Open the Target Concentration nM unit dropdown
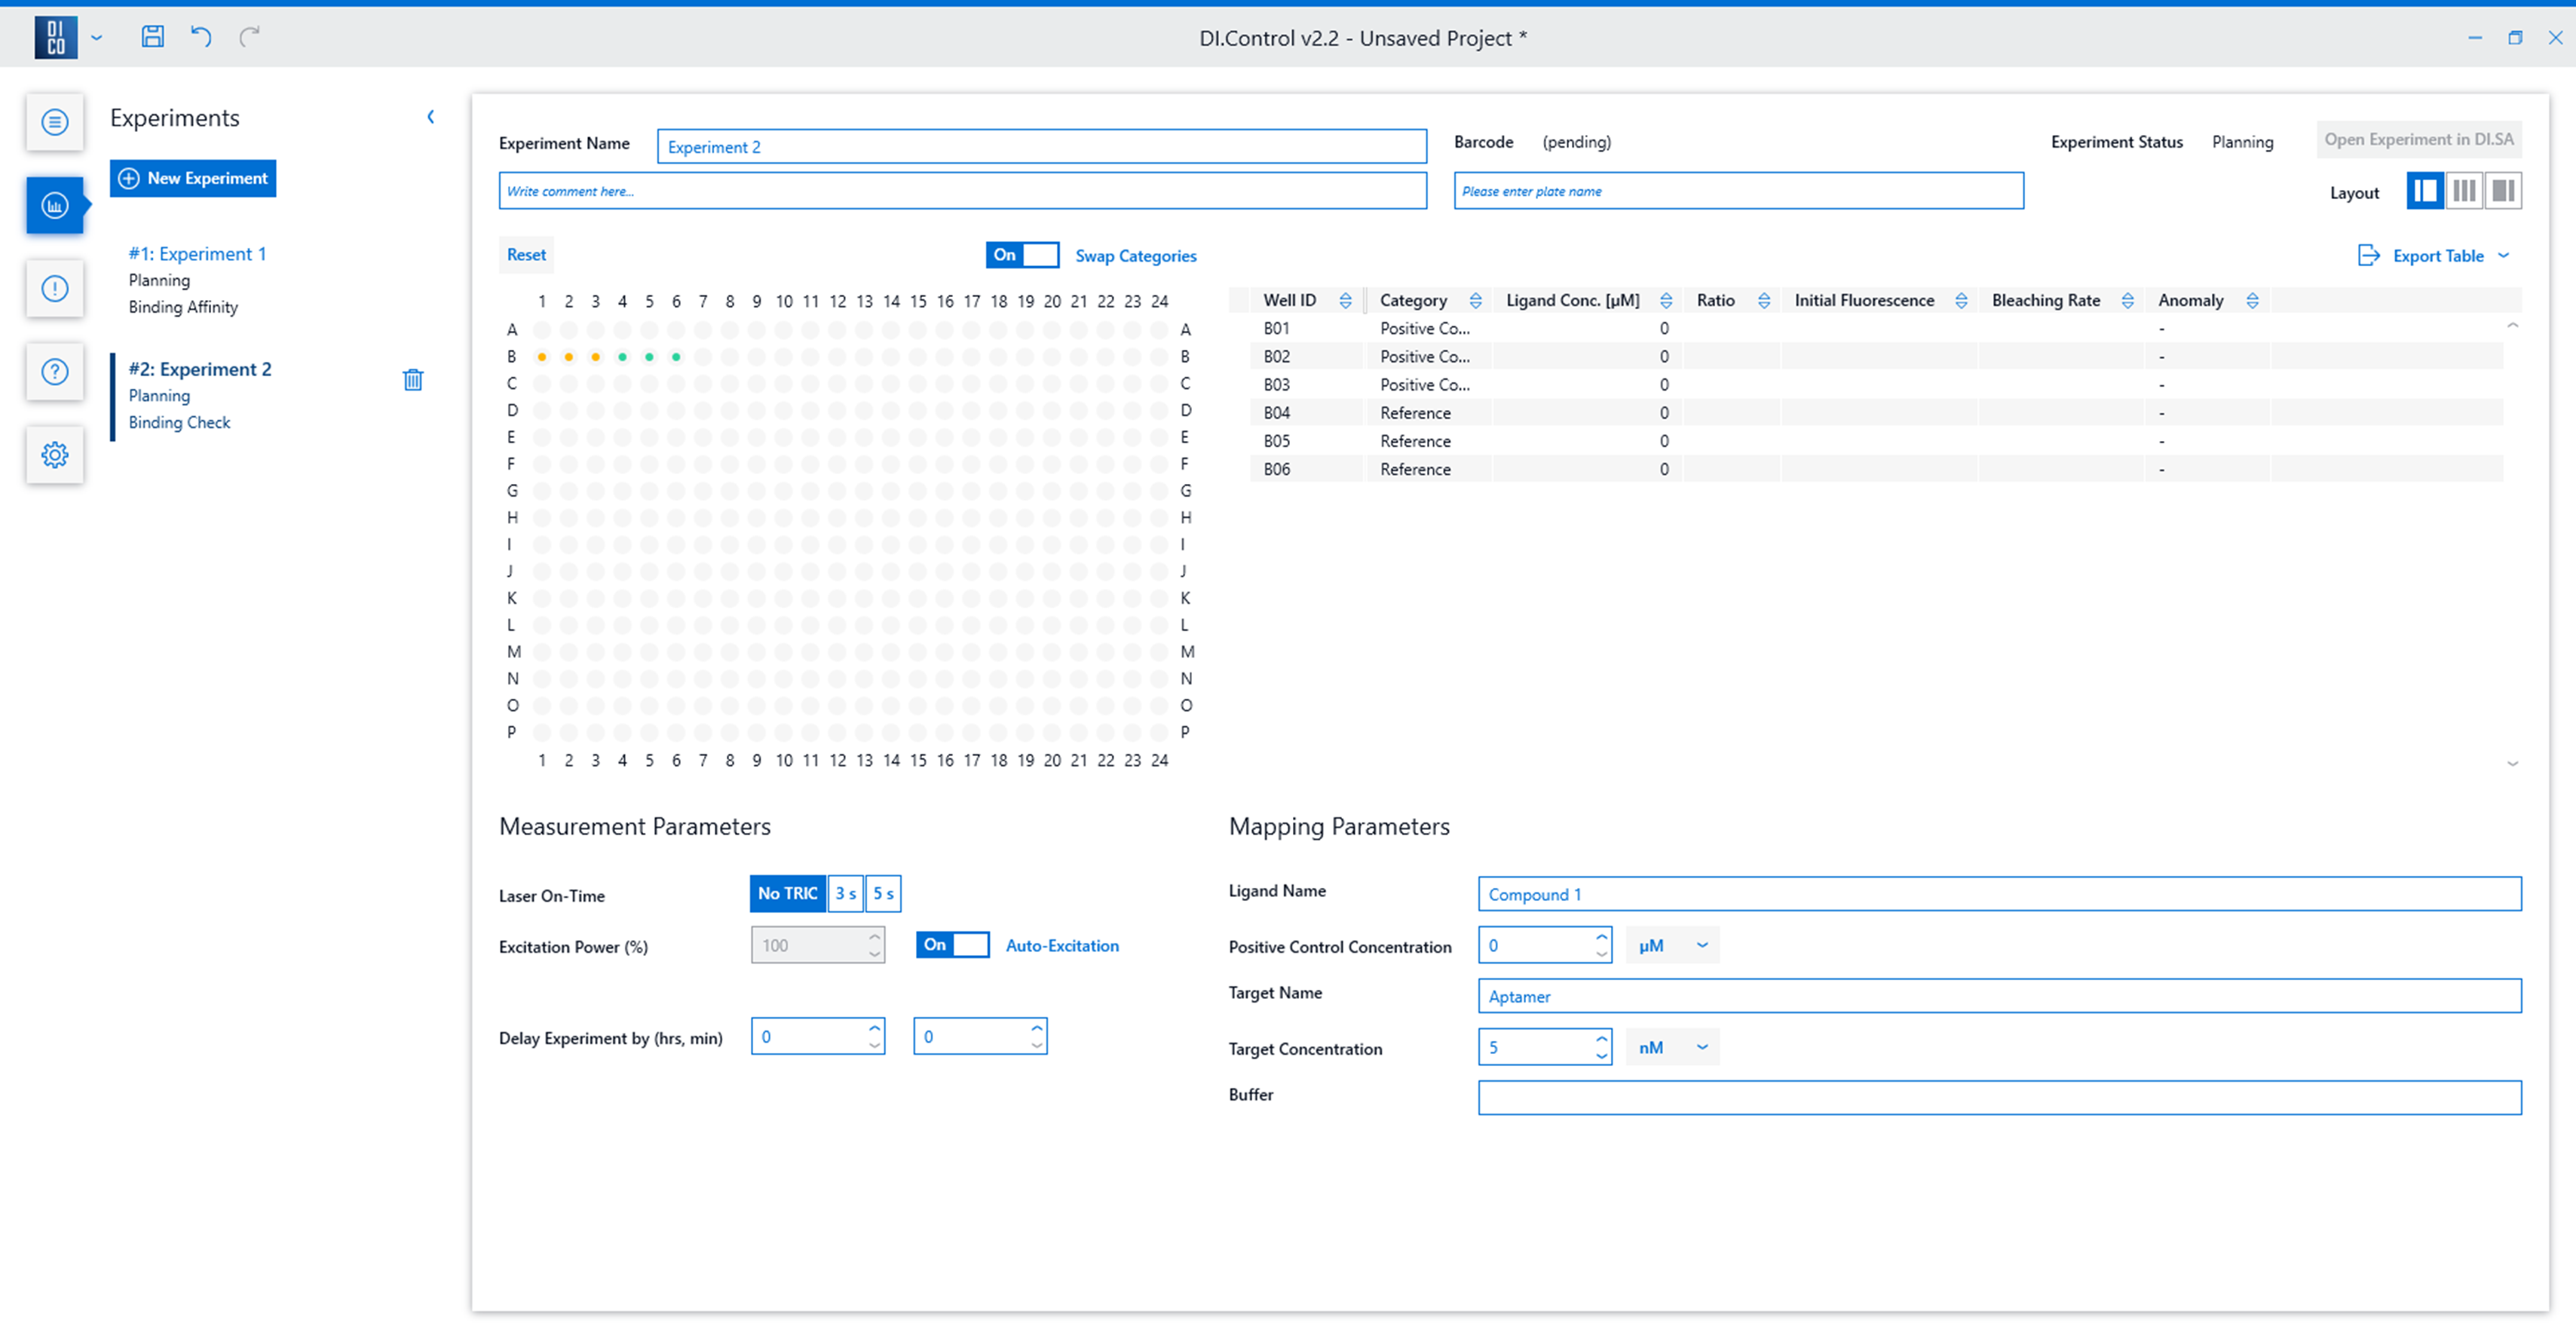 point(1672,1047)
